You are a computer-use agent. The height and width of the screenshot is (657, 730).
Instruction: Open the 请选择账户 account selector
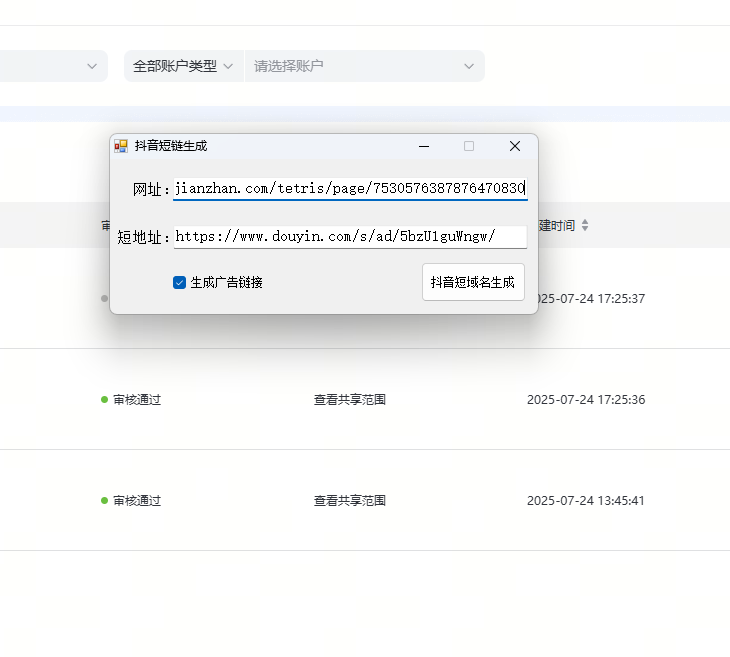pos(365,66)
